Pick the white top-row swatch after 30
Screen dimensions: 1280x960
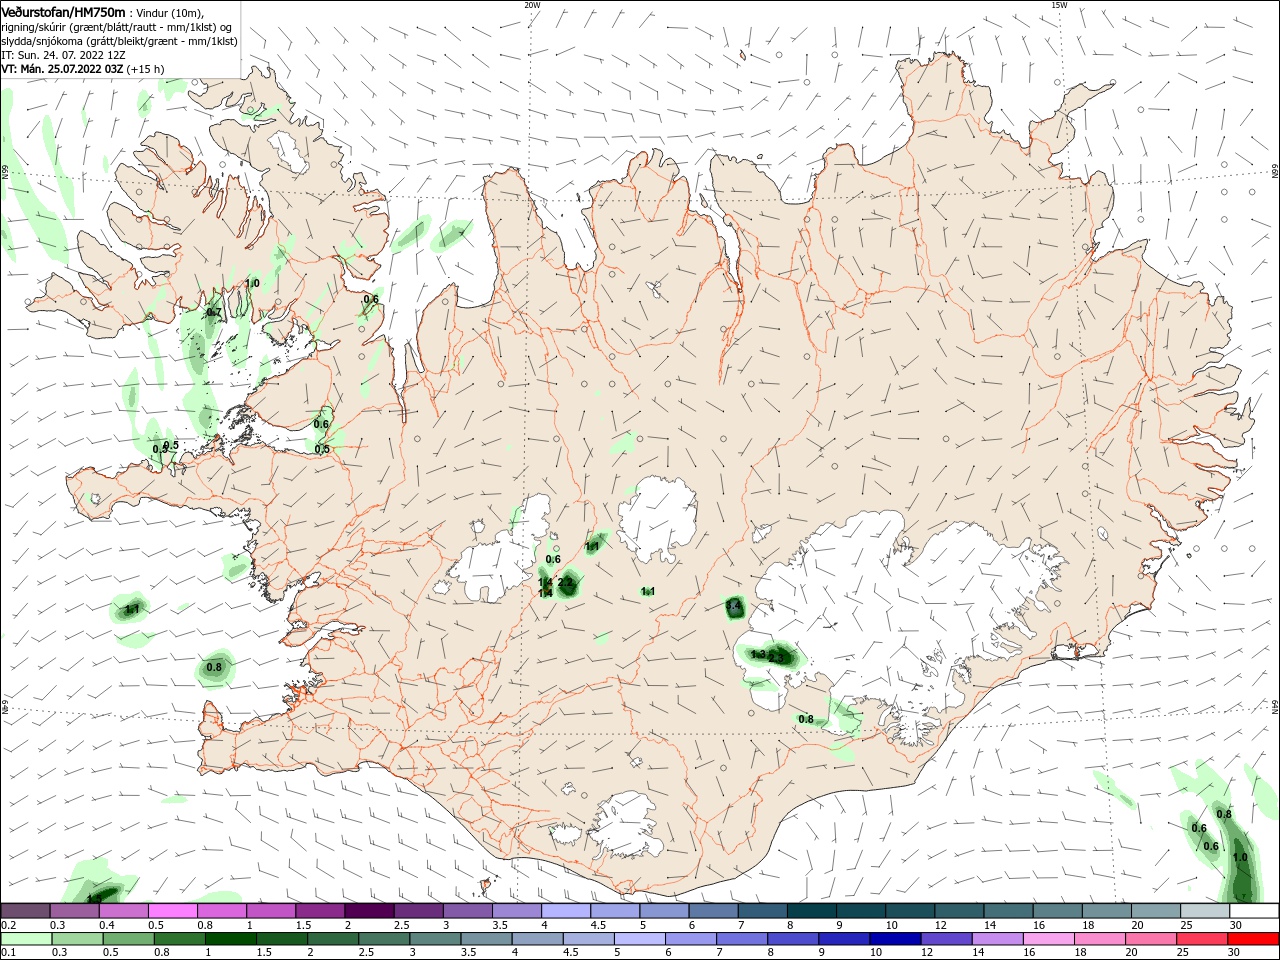point(1254,911)
